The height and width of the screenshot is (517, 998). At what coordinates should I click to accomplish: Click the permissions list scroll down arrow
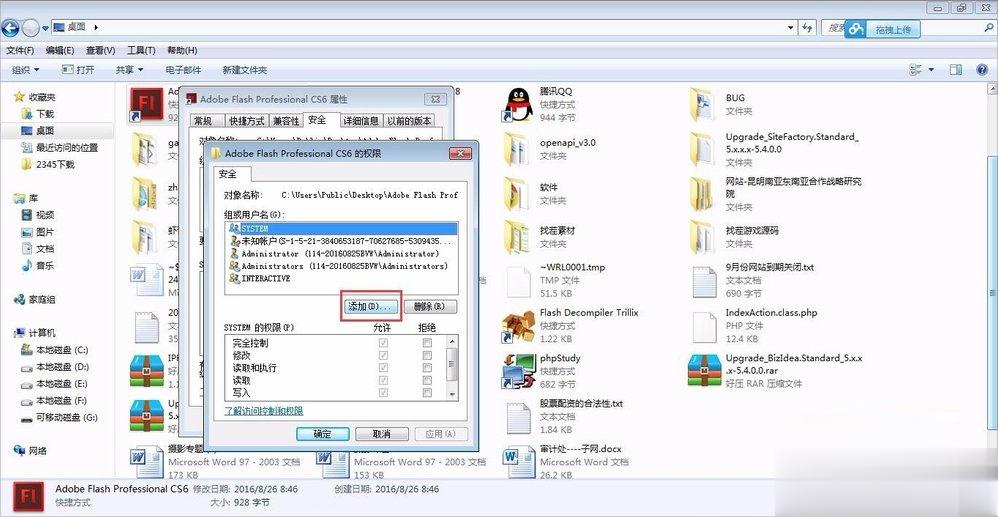pyautogui.click(x=453, y=394)
